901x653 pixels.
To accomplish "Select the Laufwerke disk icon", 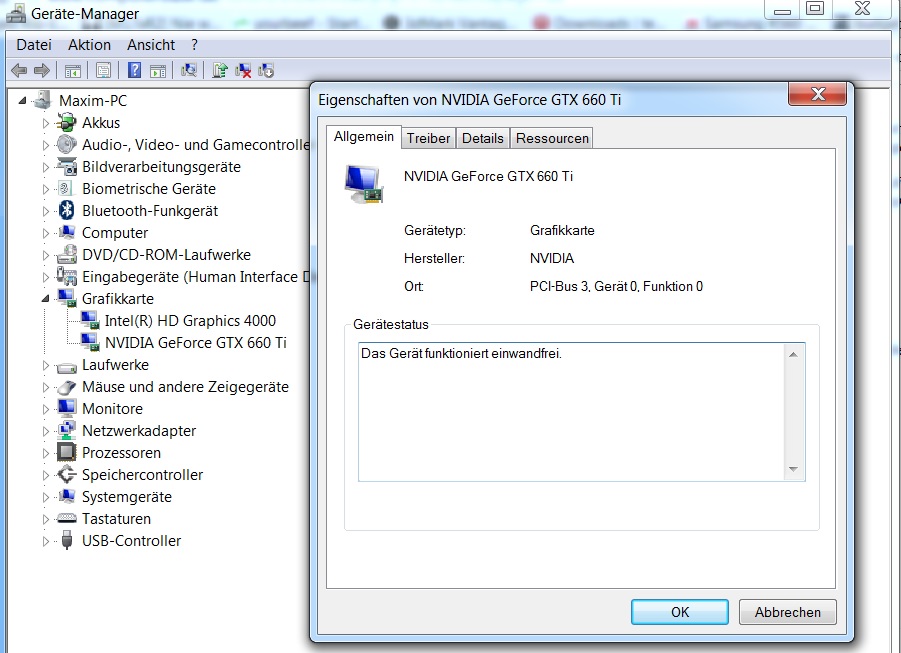I will coord(67,366).
